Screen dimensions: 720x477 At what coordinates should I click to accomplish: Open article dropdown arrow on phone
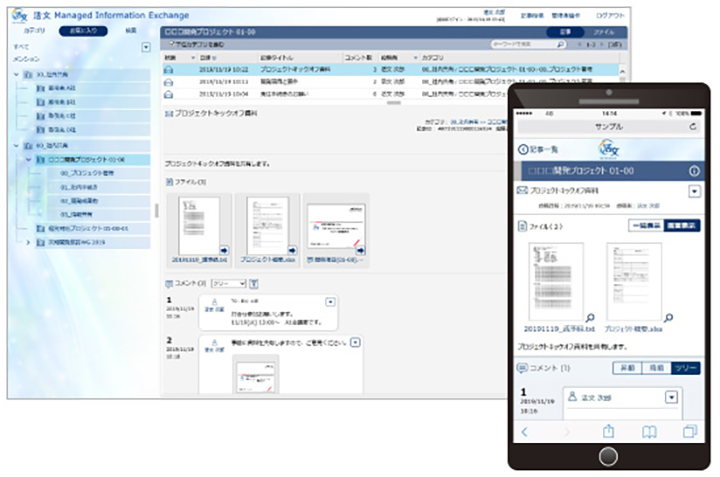694,190
